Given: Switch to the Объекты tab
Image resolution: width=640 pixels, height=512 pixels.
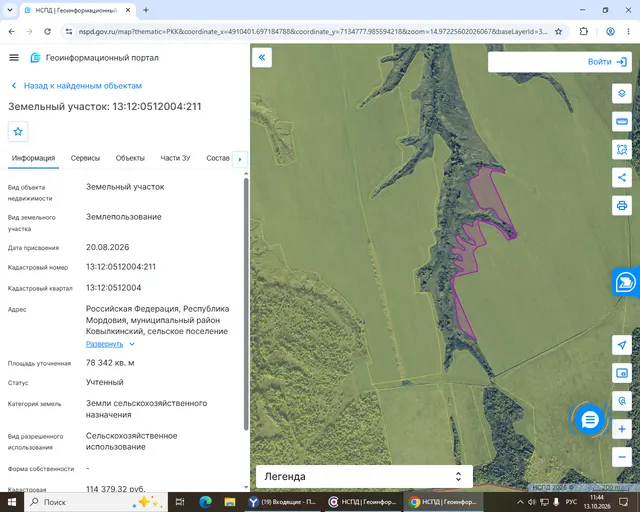Looking at the screenshot, I should [x=130, y=158].
